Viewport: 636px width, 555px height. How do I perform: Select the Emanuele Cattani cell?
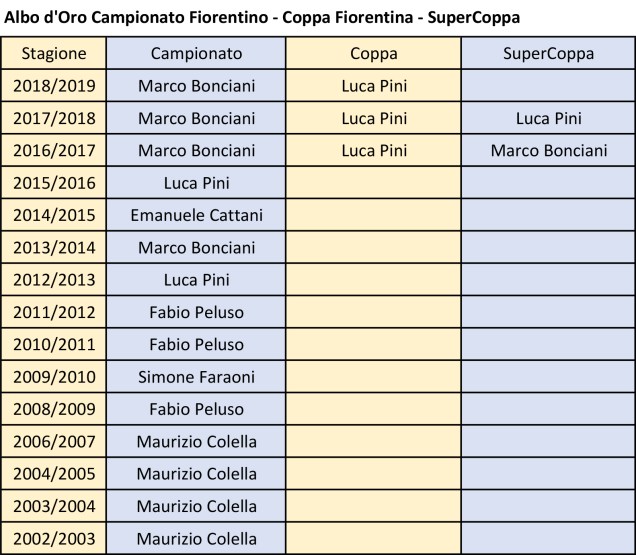pos(196,215)
